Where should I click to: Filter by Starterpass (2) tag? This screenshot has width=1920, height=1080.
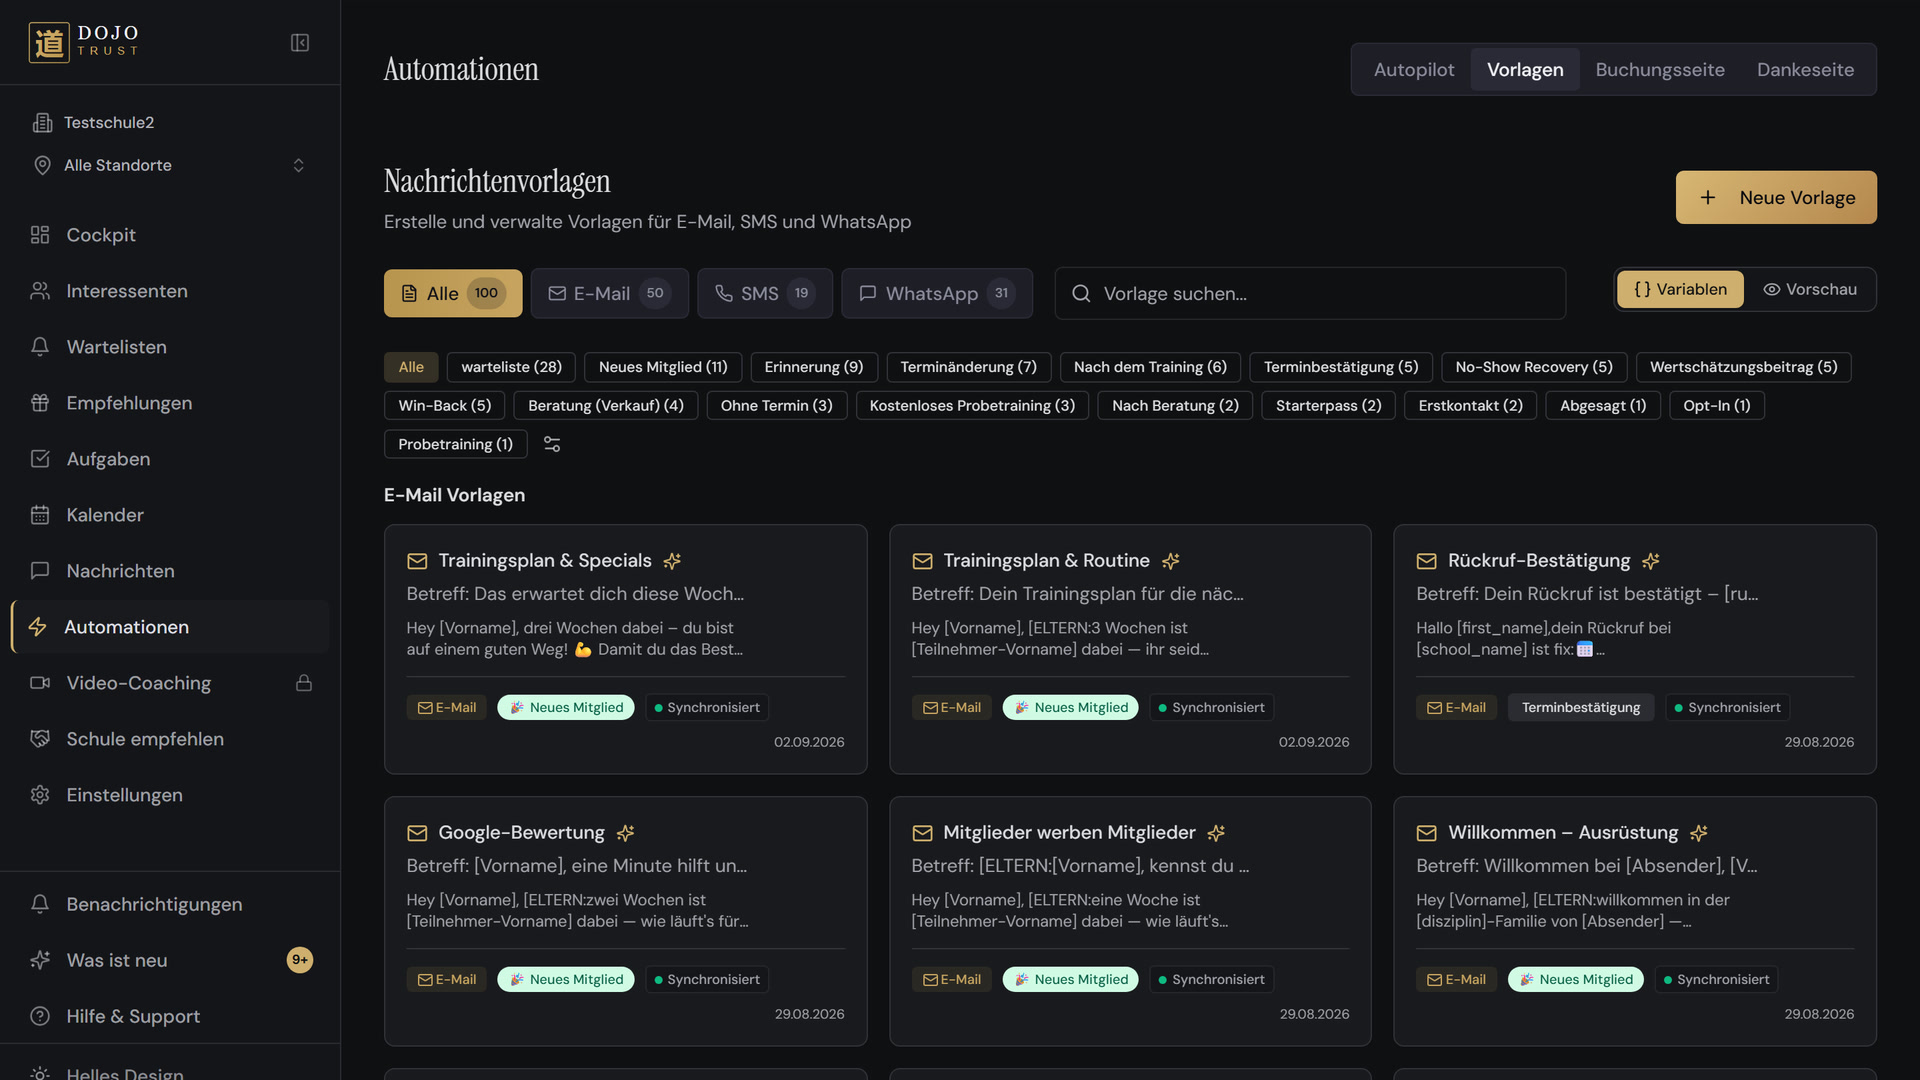1328,405
